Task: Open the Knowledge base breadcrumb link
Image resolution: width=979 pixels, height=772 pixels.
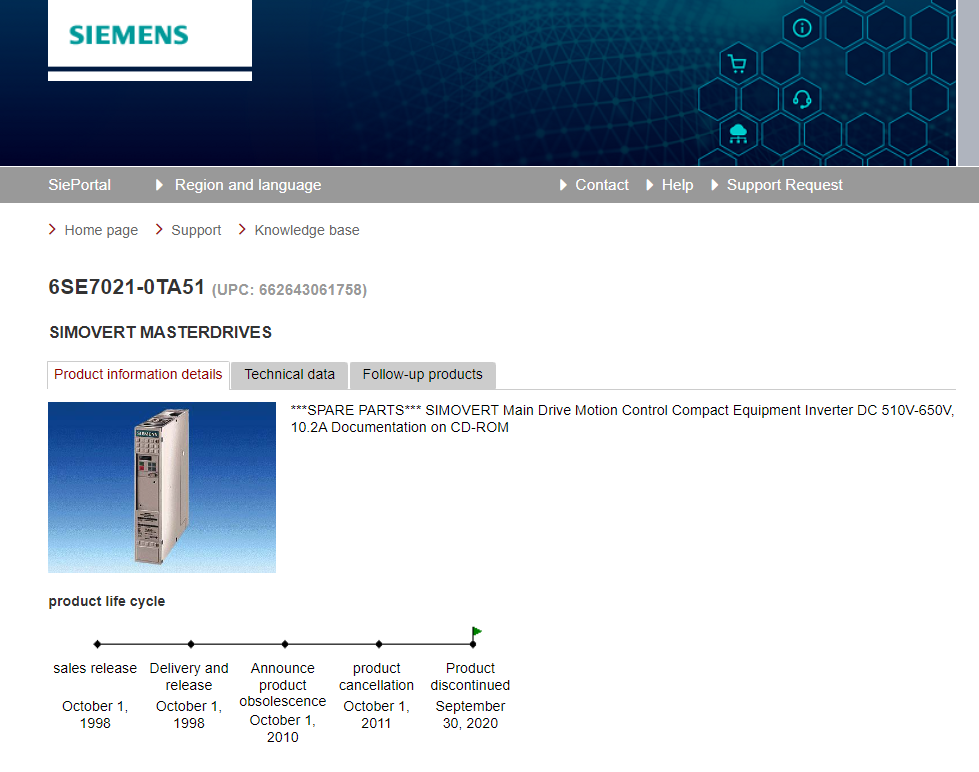Action: click(x=306, y=230)
